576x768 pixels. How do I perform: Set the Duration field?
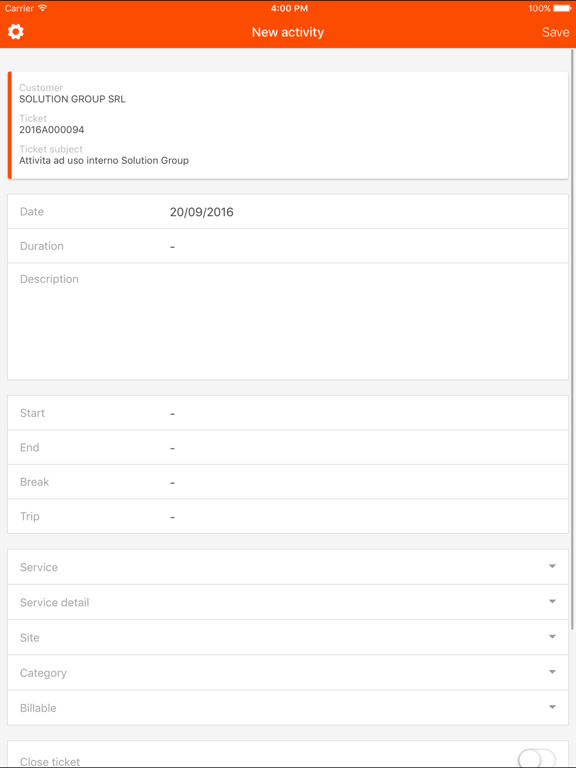tap(288, 246)
